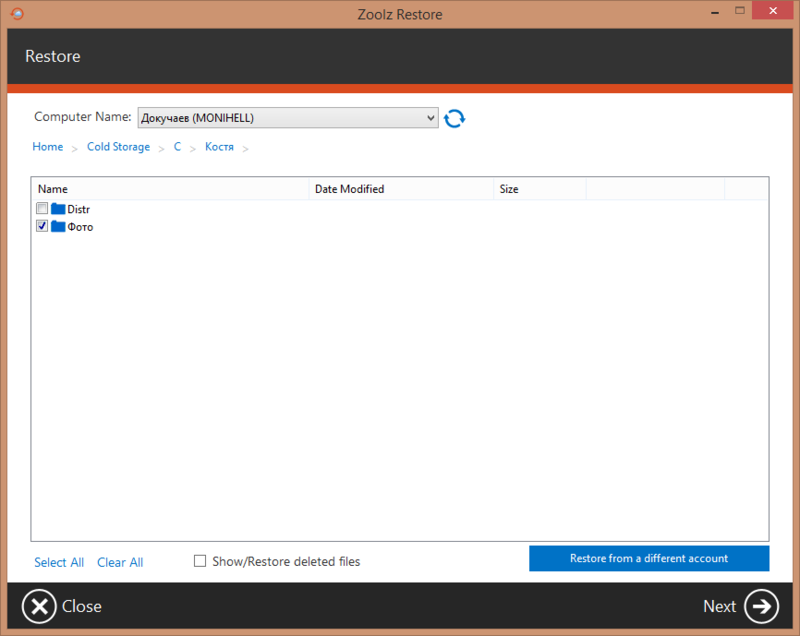Click the Distr folder icon
800x636 pixels.
[58, 209]
